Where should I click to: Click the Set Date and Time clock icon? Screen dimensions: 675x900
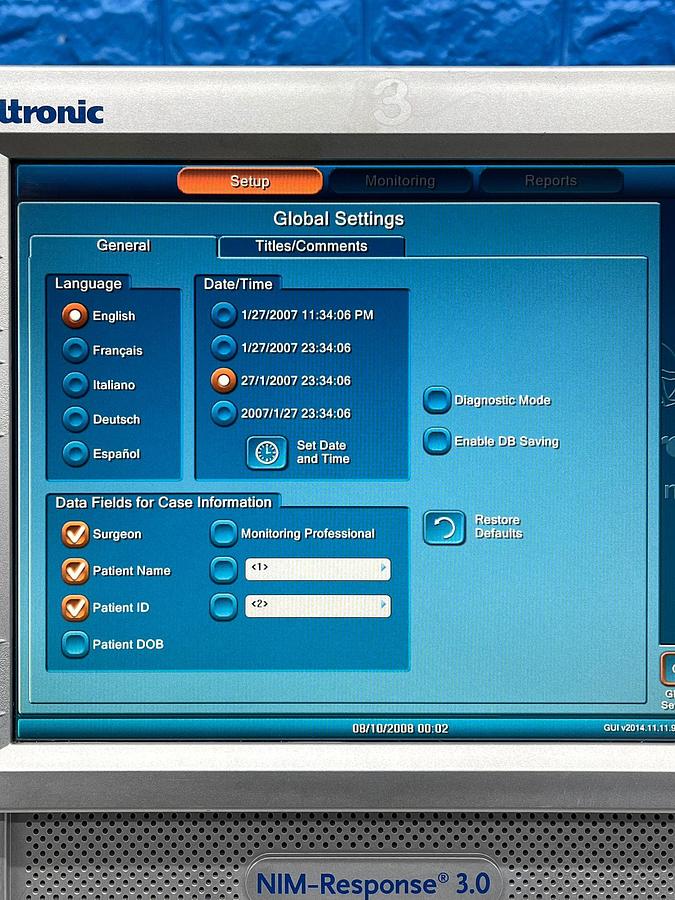tap(266, 452)
